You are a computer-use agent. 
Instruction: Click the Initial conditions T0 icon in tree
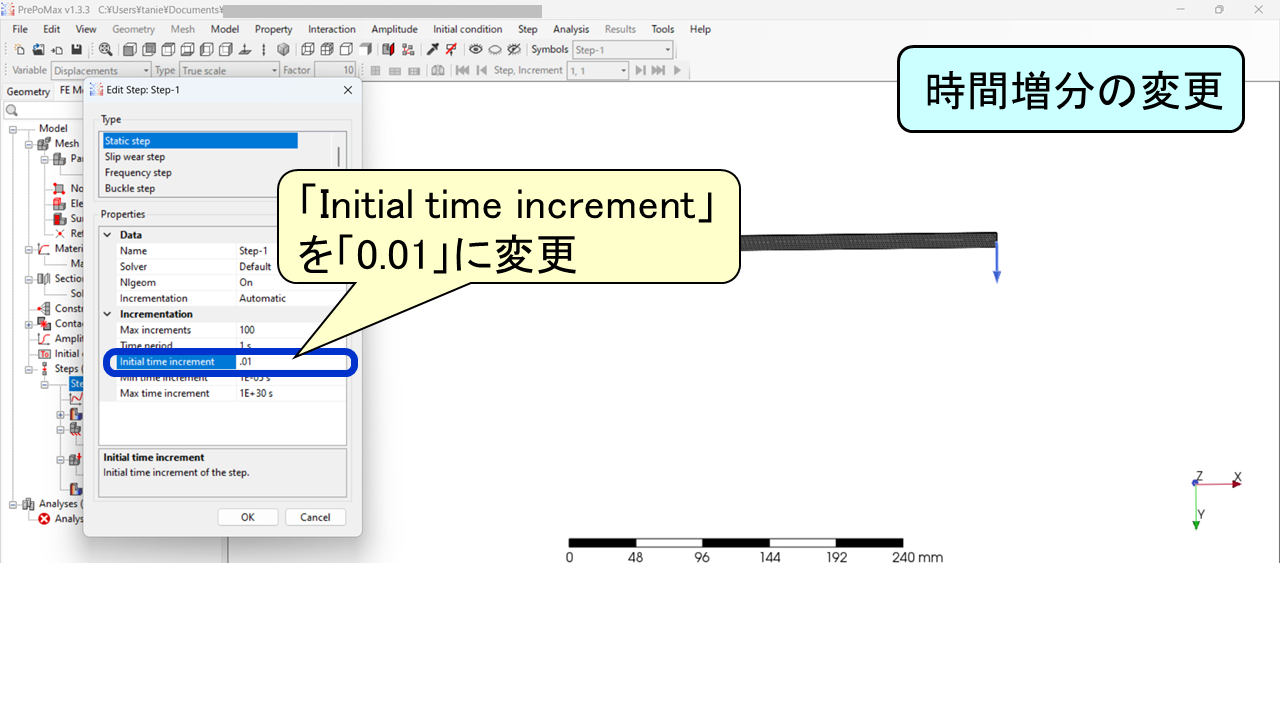tap(43, 353)
